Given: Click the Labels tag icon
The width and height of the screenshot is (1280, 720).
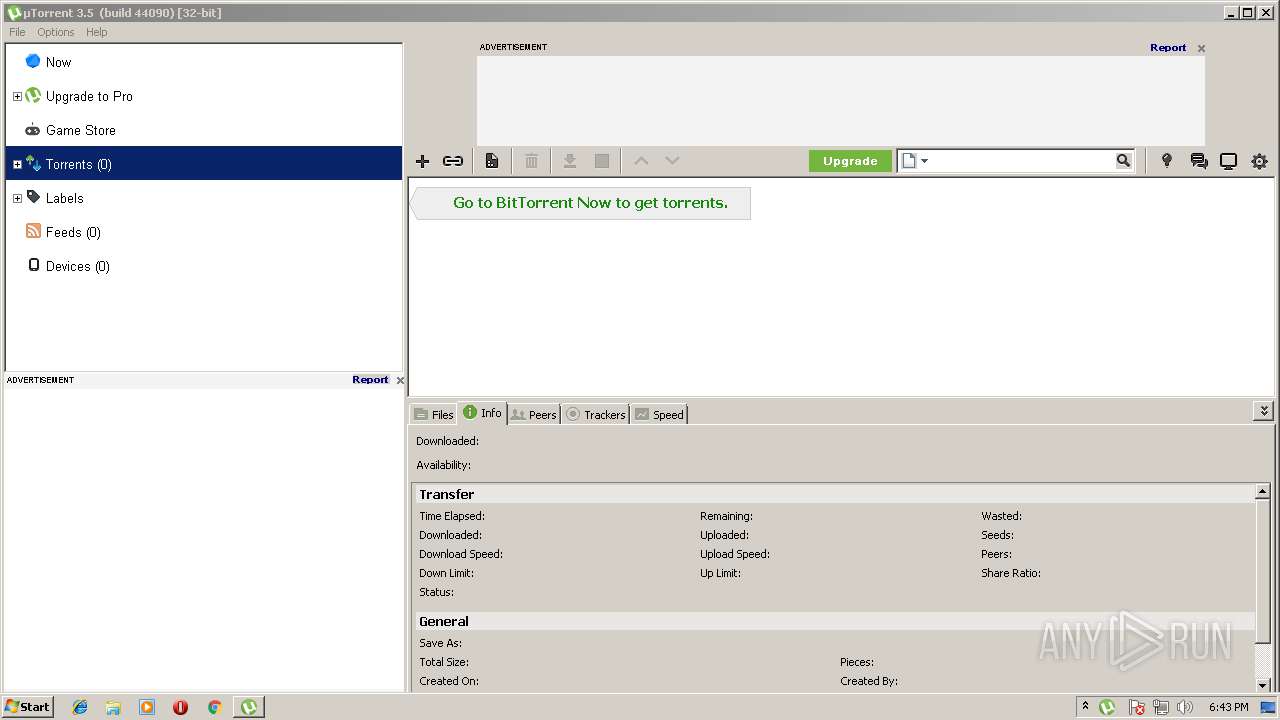Looking at the screenshot, I should [33, 197].
